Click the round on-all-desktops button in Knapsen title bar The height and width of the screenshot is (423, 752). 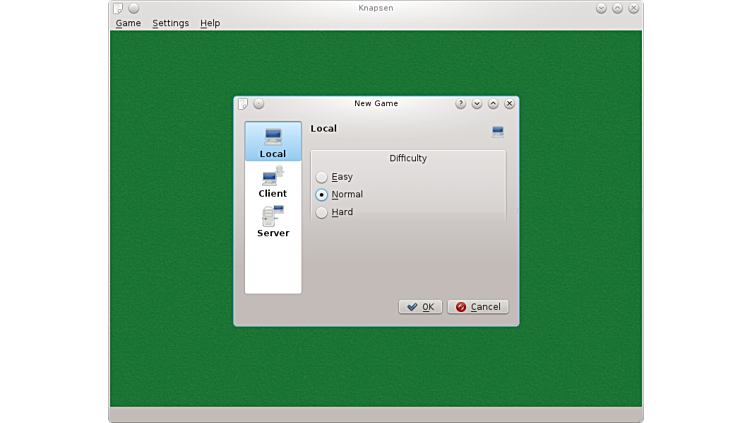[134, 8]
